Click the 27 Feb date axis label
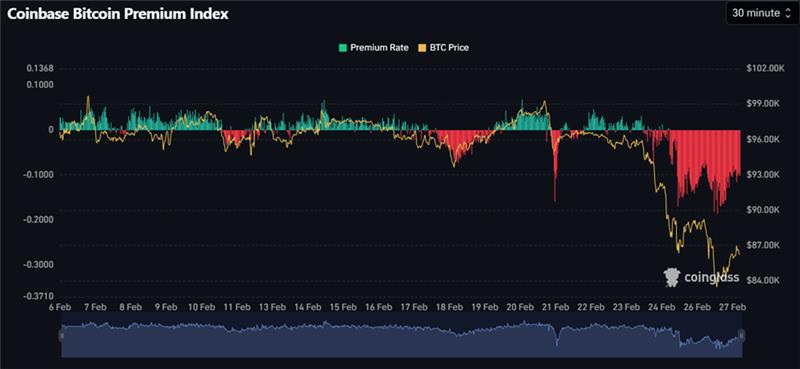The width and height of the screenshot is (800, 369). [732, 307]
